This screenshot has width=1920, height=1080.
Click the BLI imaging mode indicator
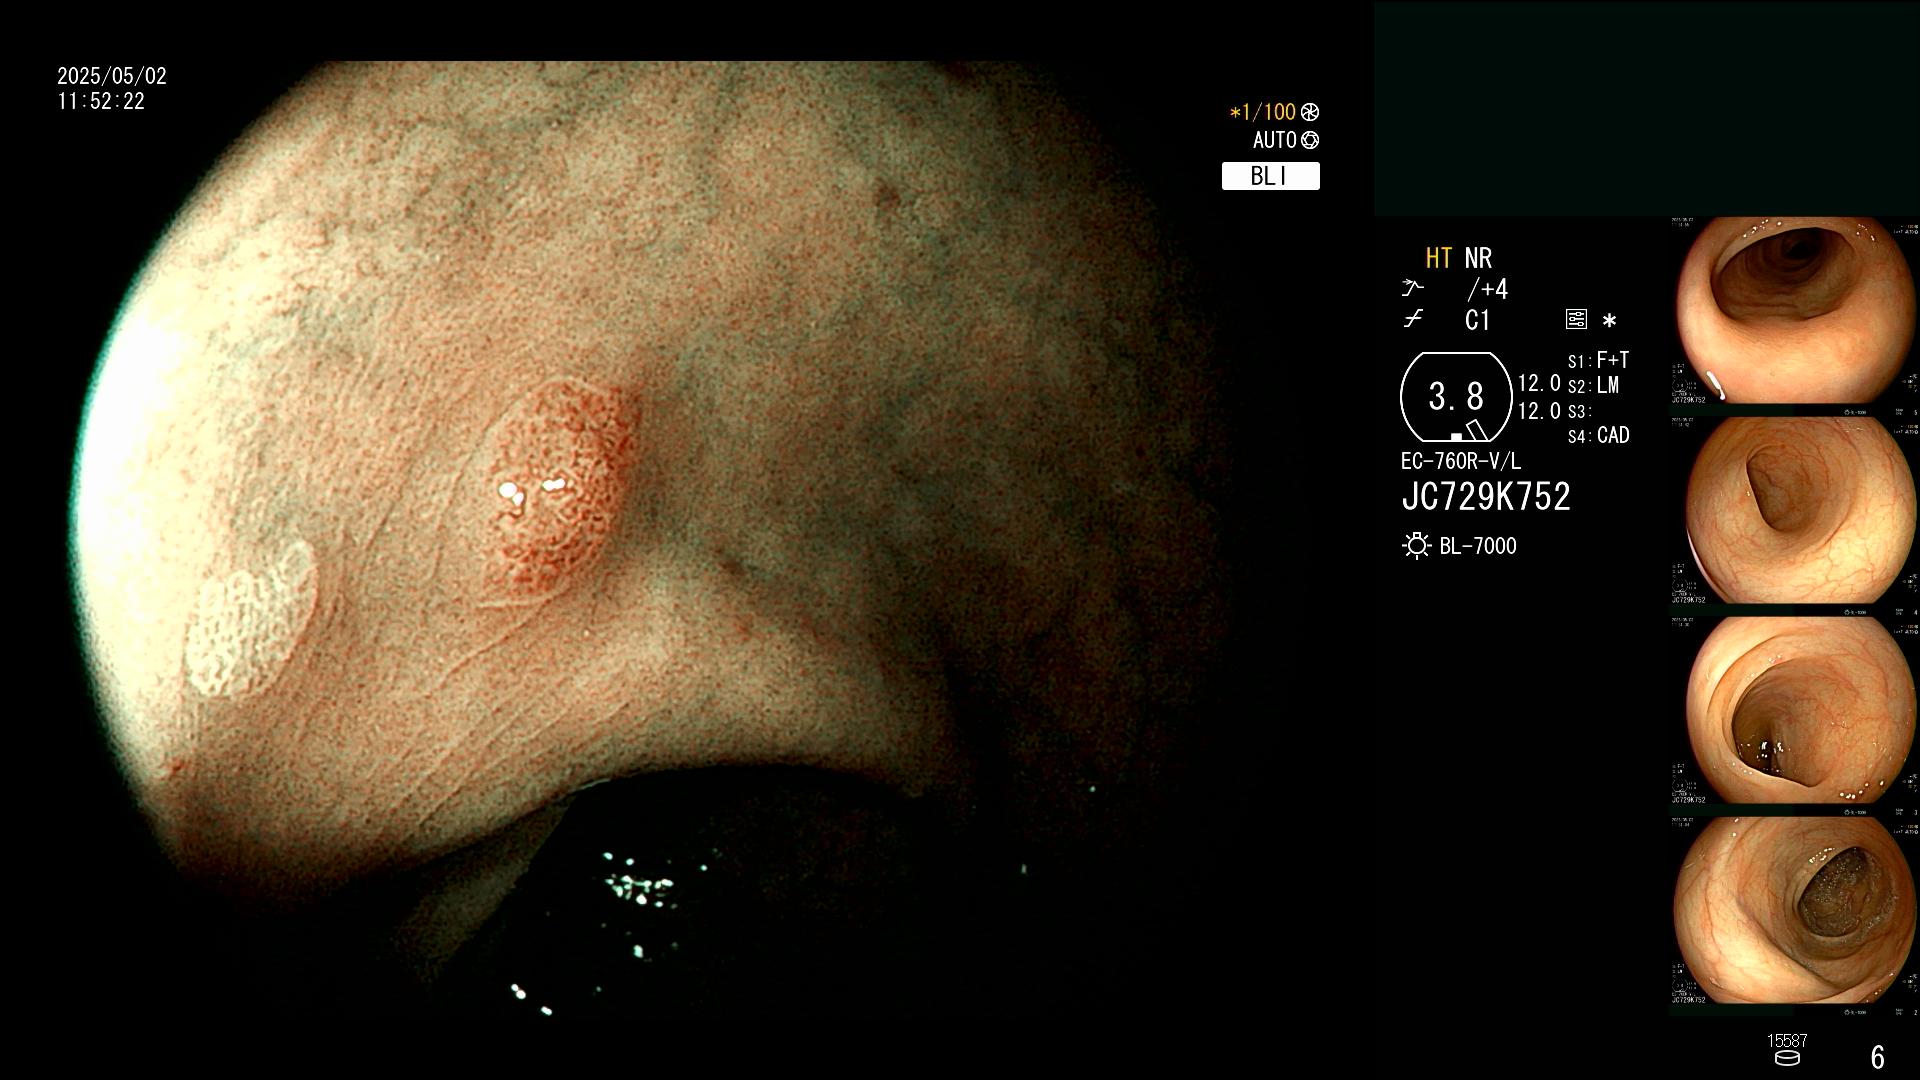tap(1270, 176)
